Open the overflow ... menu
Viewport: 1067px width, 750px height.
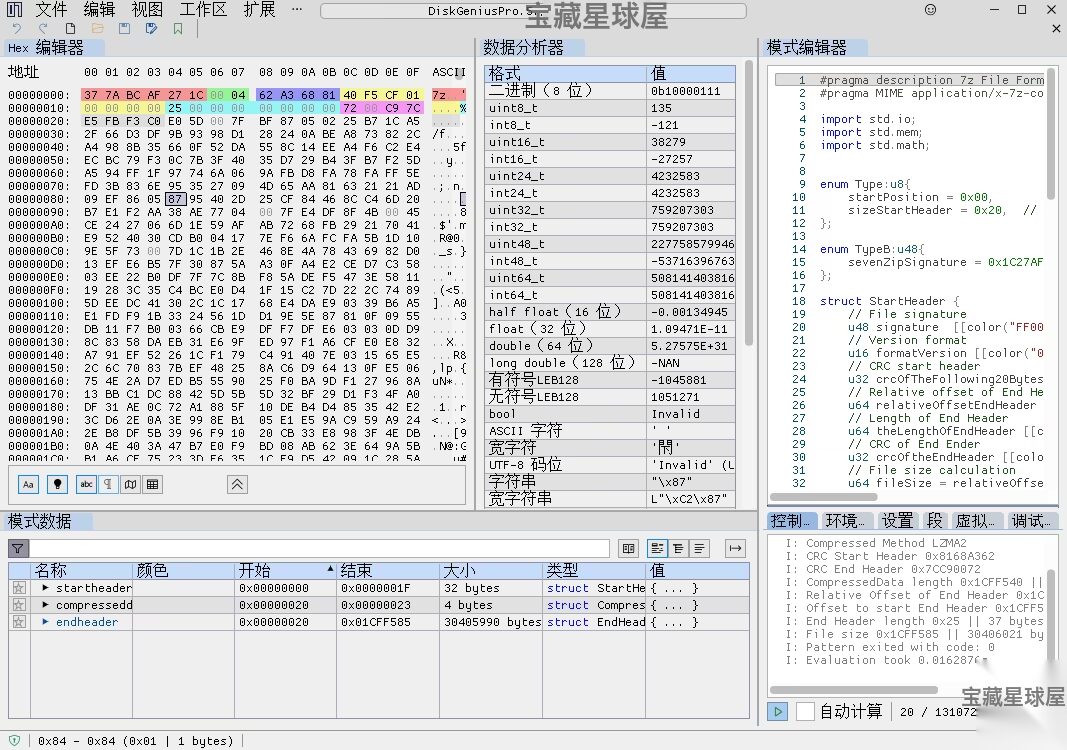(x=297, y=10)
